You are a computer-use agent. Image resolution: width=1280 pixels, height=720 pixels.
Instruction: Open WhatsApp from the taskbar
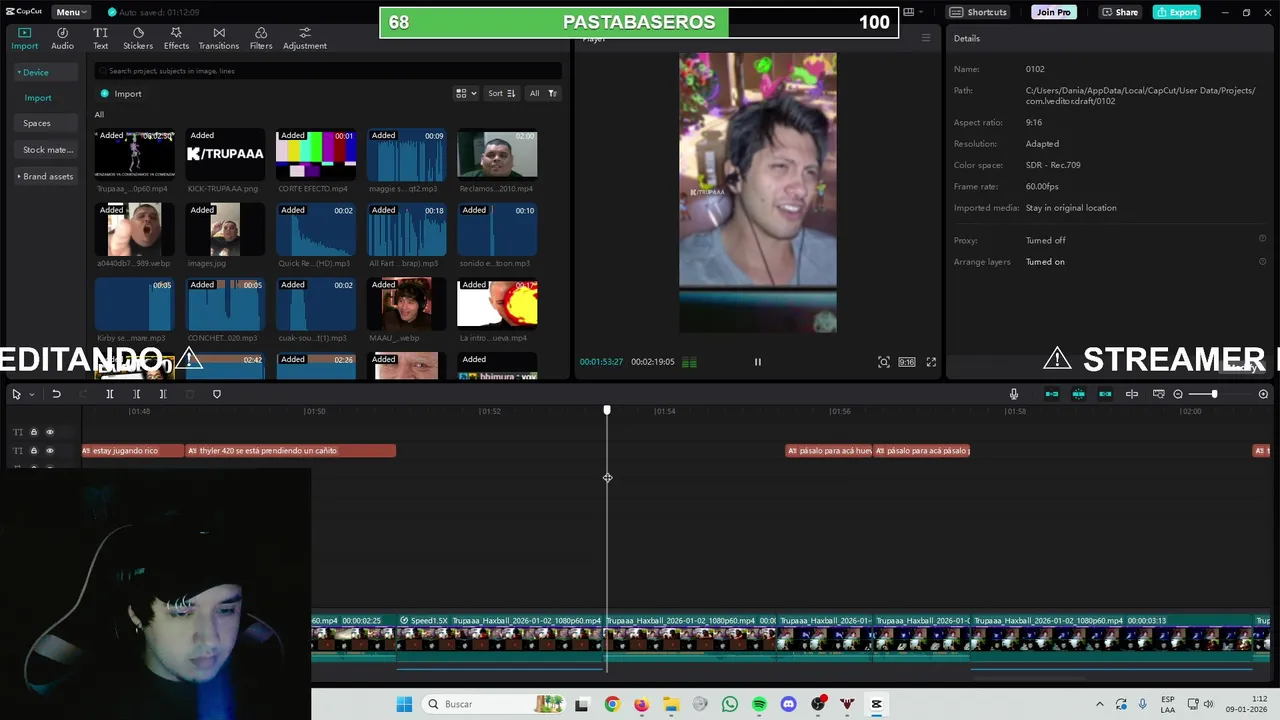tap(730, 704)
